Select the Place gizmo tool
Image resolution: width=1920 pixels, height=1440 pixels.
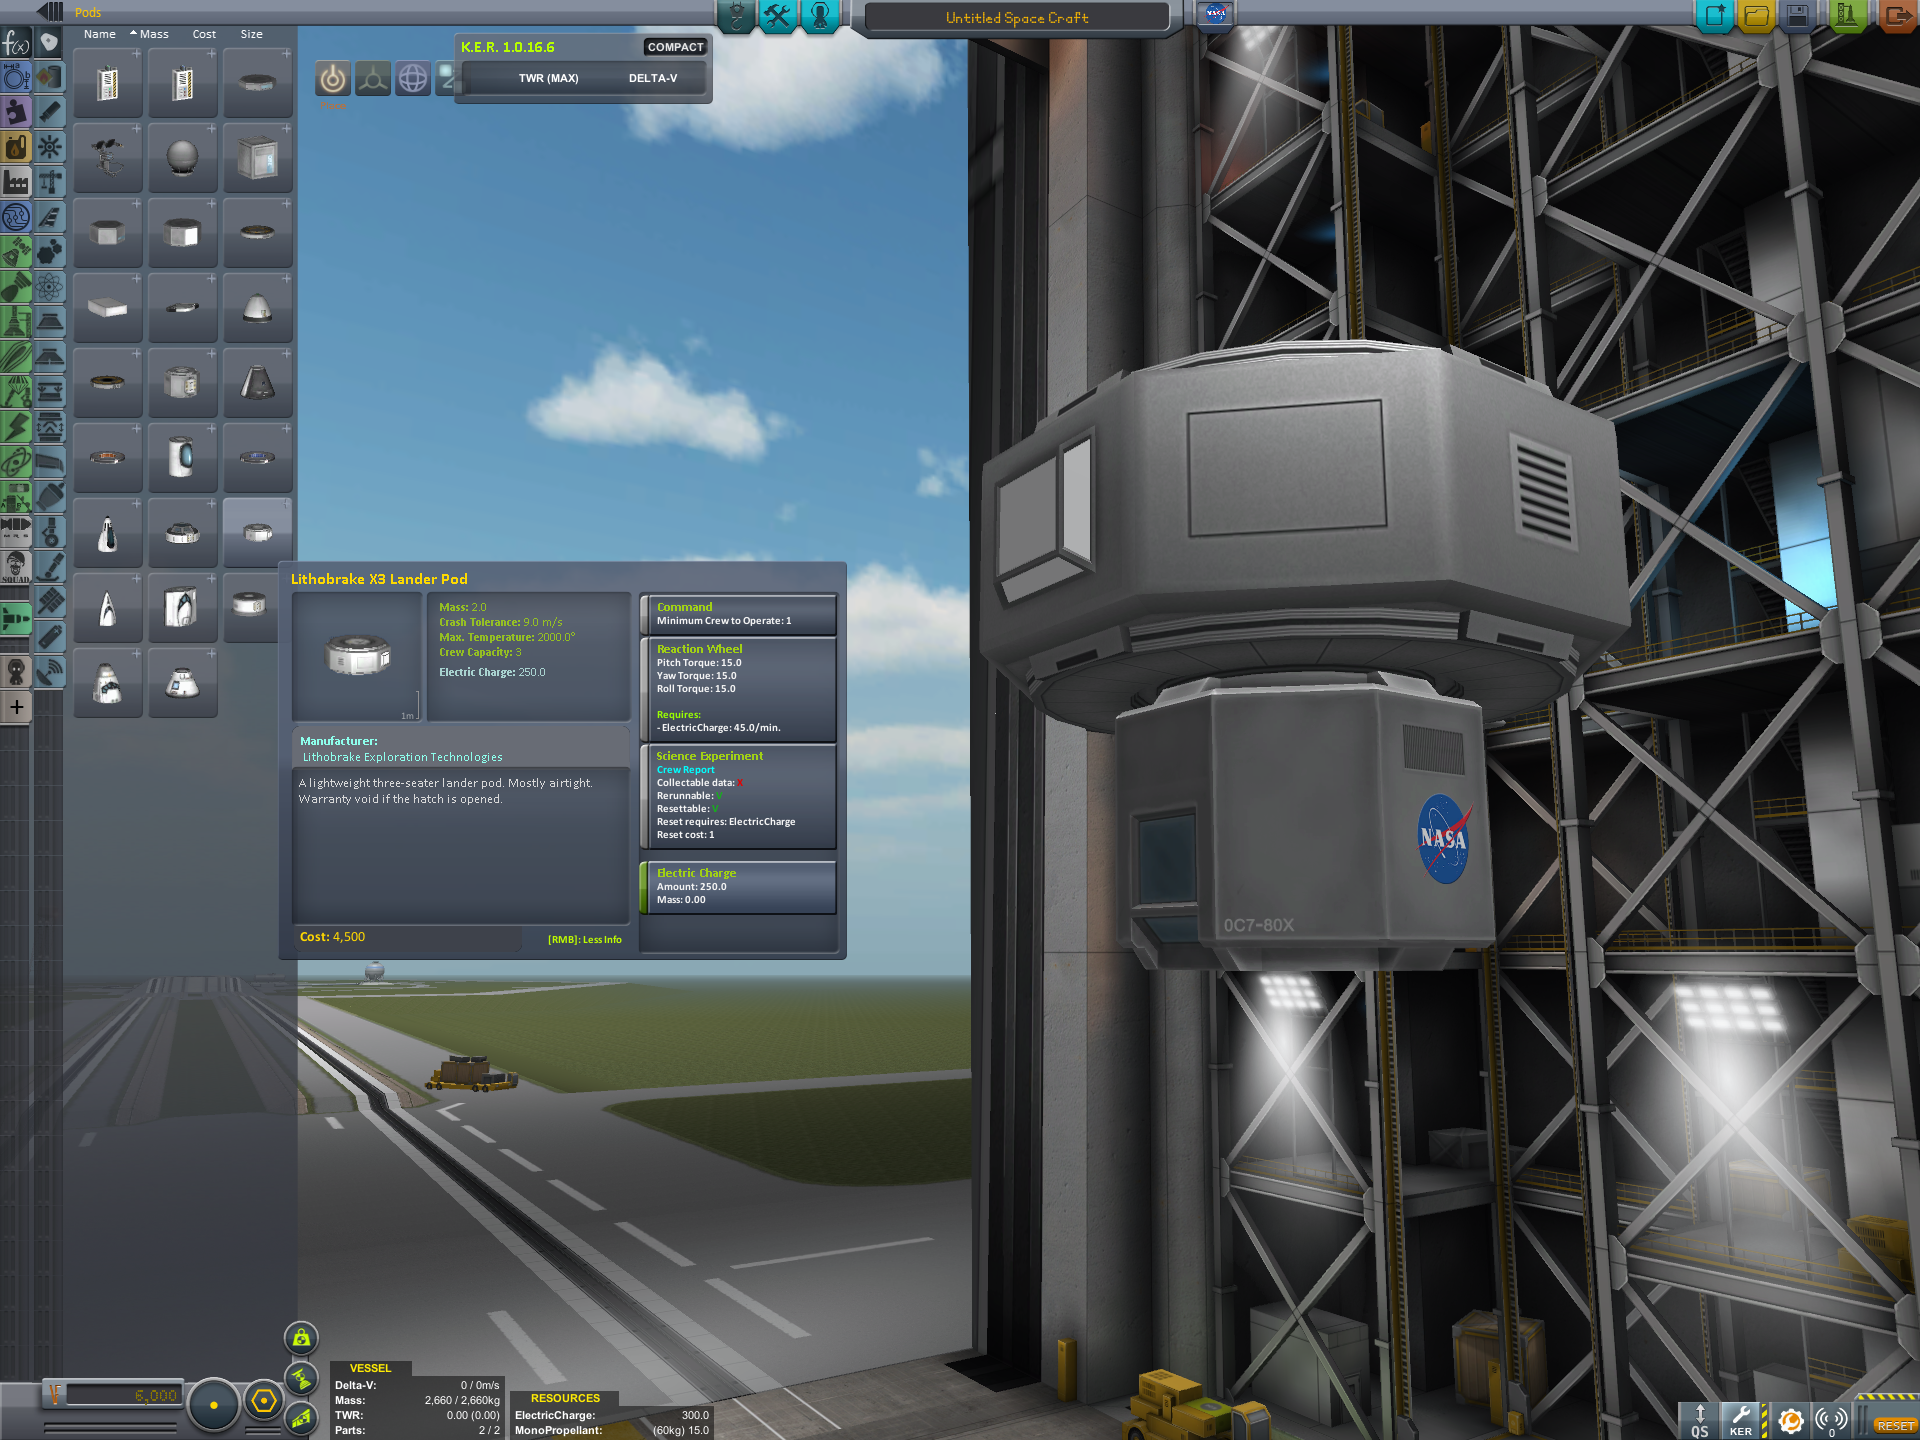[333, 78]
